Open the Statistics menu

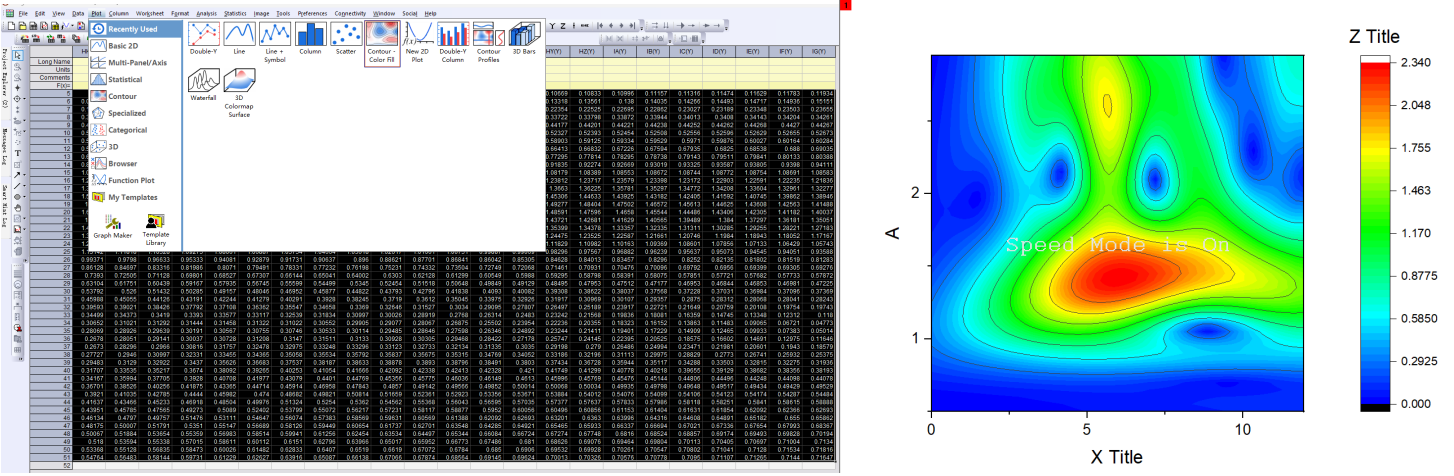pos(236,13)
